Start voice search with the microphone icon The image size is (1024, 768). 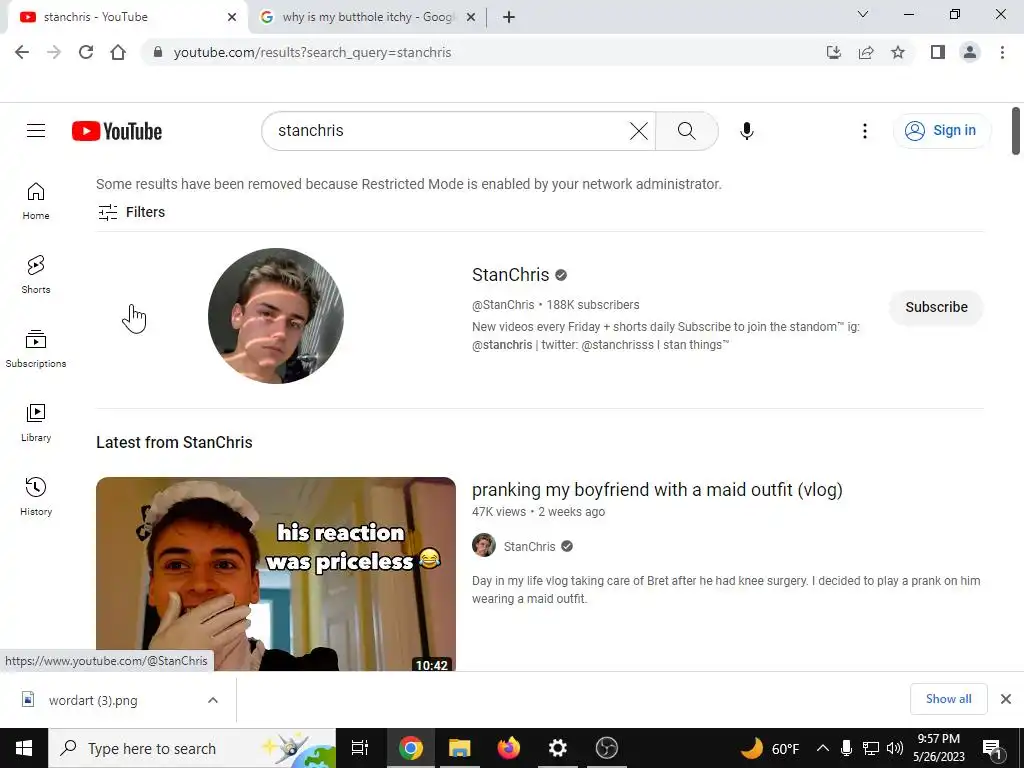tap(746, 131)
